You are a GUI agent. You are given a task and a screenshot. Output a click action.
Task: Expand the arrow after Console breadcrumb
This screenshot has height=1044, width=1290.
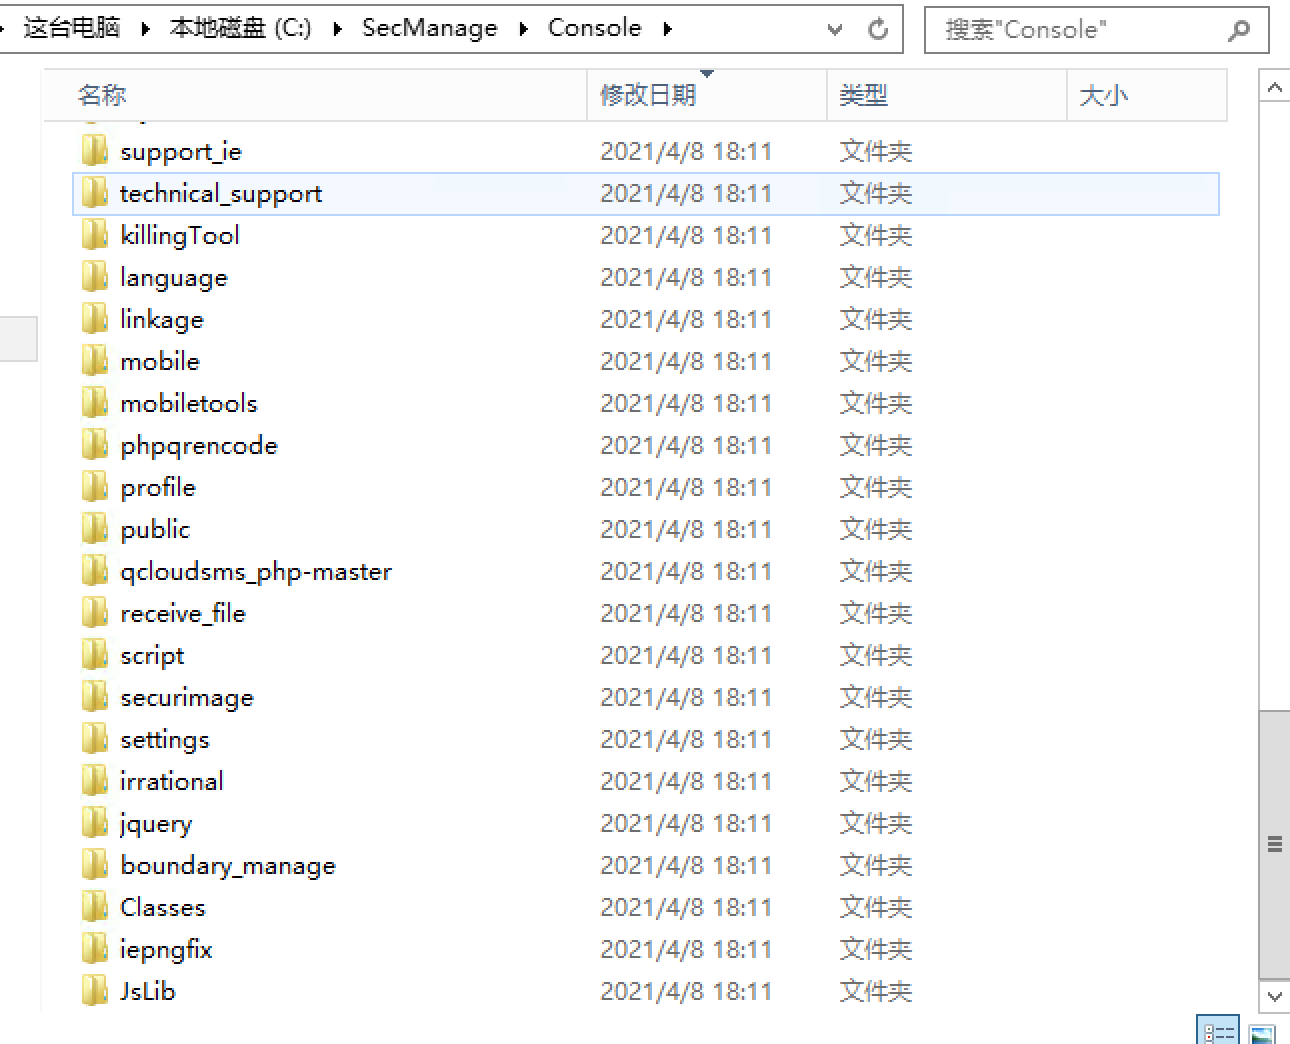pos(667,29)
